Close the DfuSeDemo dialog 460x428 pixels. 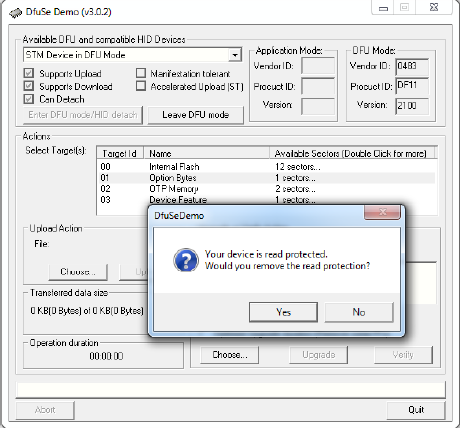click(383, 212)
